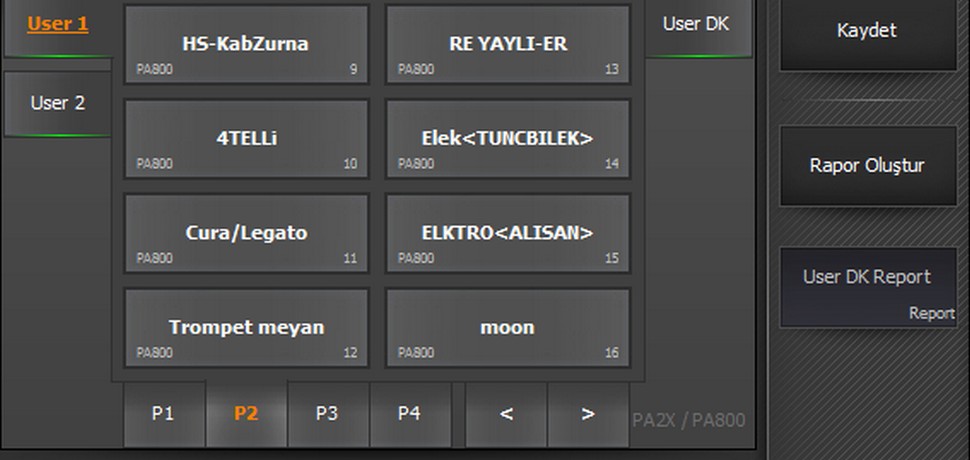Click the previous page arrow button
This screenshot has height=460, width=970.
tap(506, 414)
